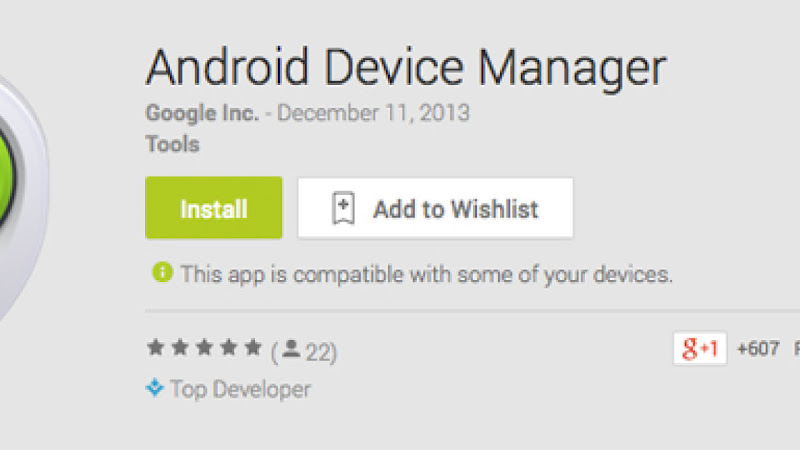Select the second rating star
Screen dimensions: 800x450
coord(180,347)
